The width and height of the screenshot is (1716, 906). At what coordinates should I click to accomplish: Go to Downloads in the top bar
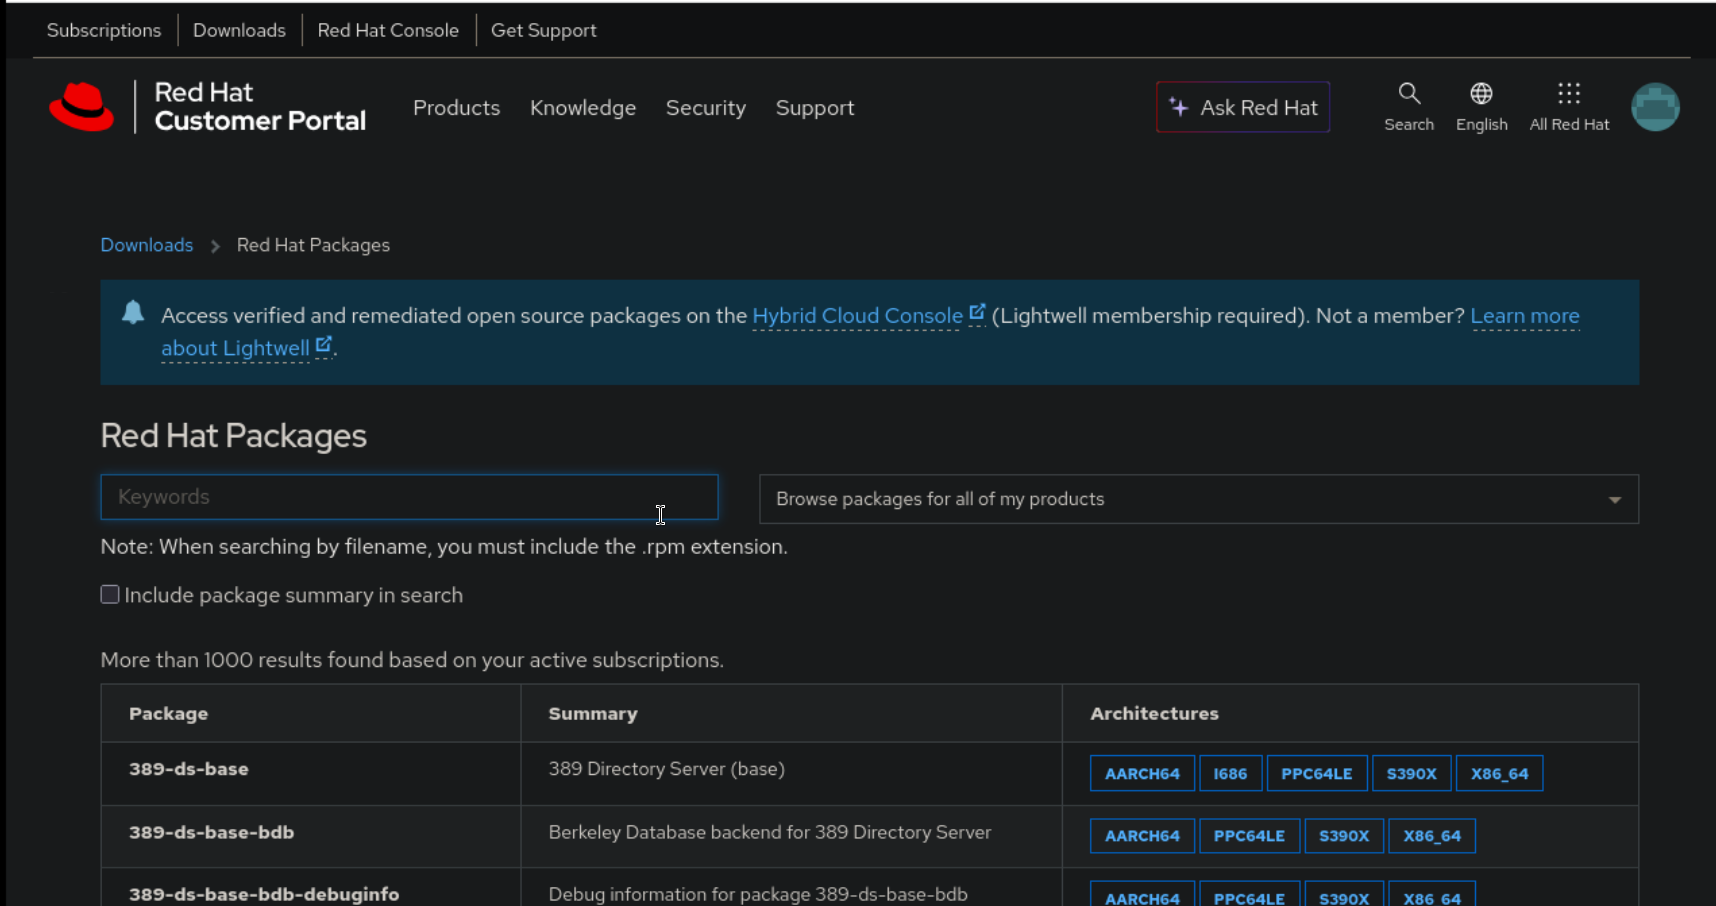click(x=239, y=30)
